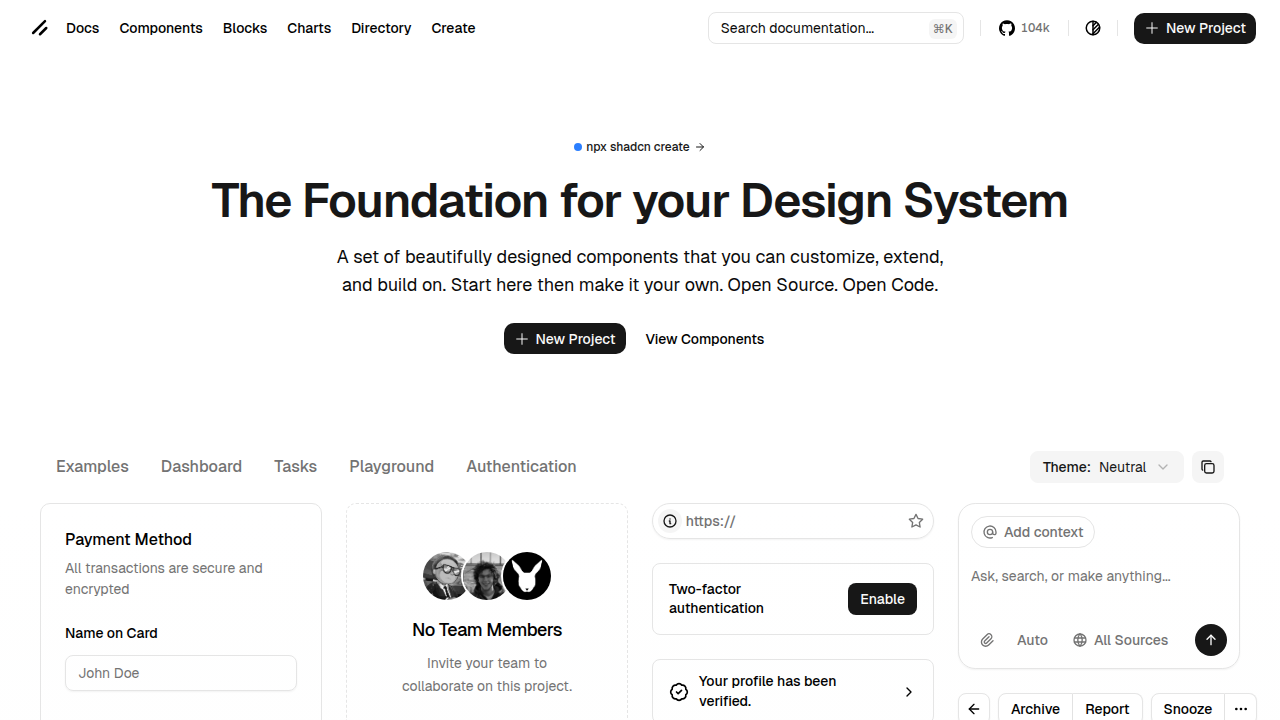Image resolution: width=1280 pixels, height=720 pixels.
Task: Expand the profile verified chevron
Action: point(908,692)
